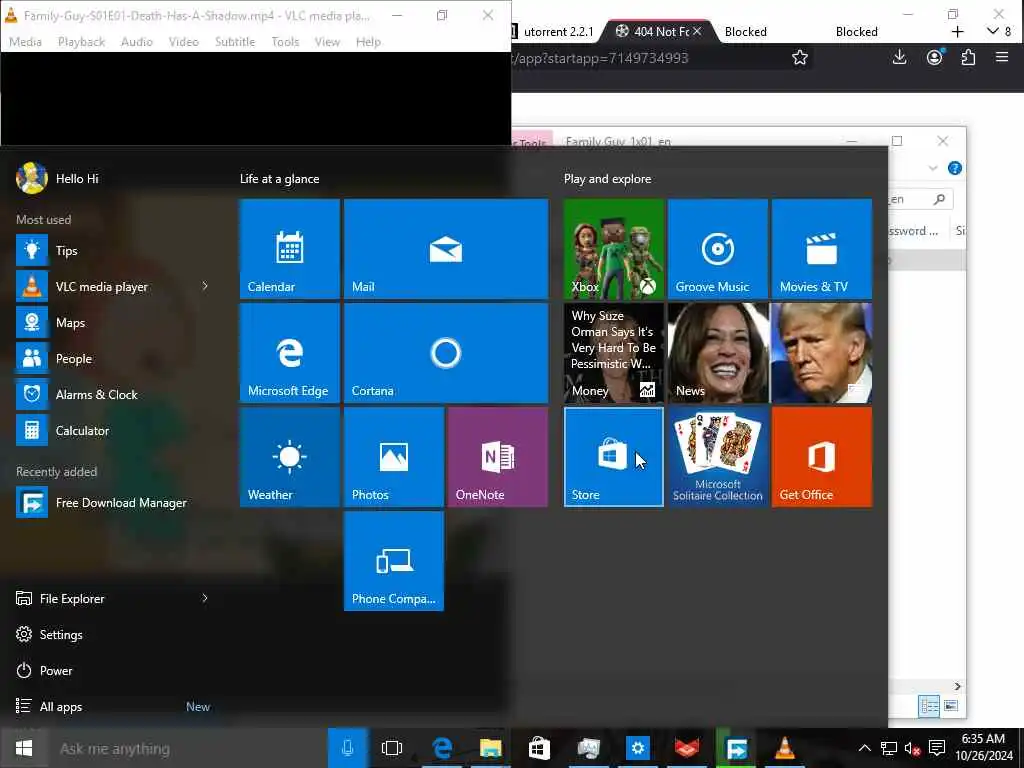Launch Calculator from Most used
The width and height of the screenshot is (1024, 768).
click(111, 430)
